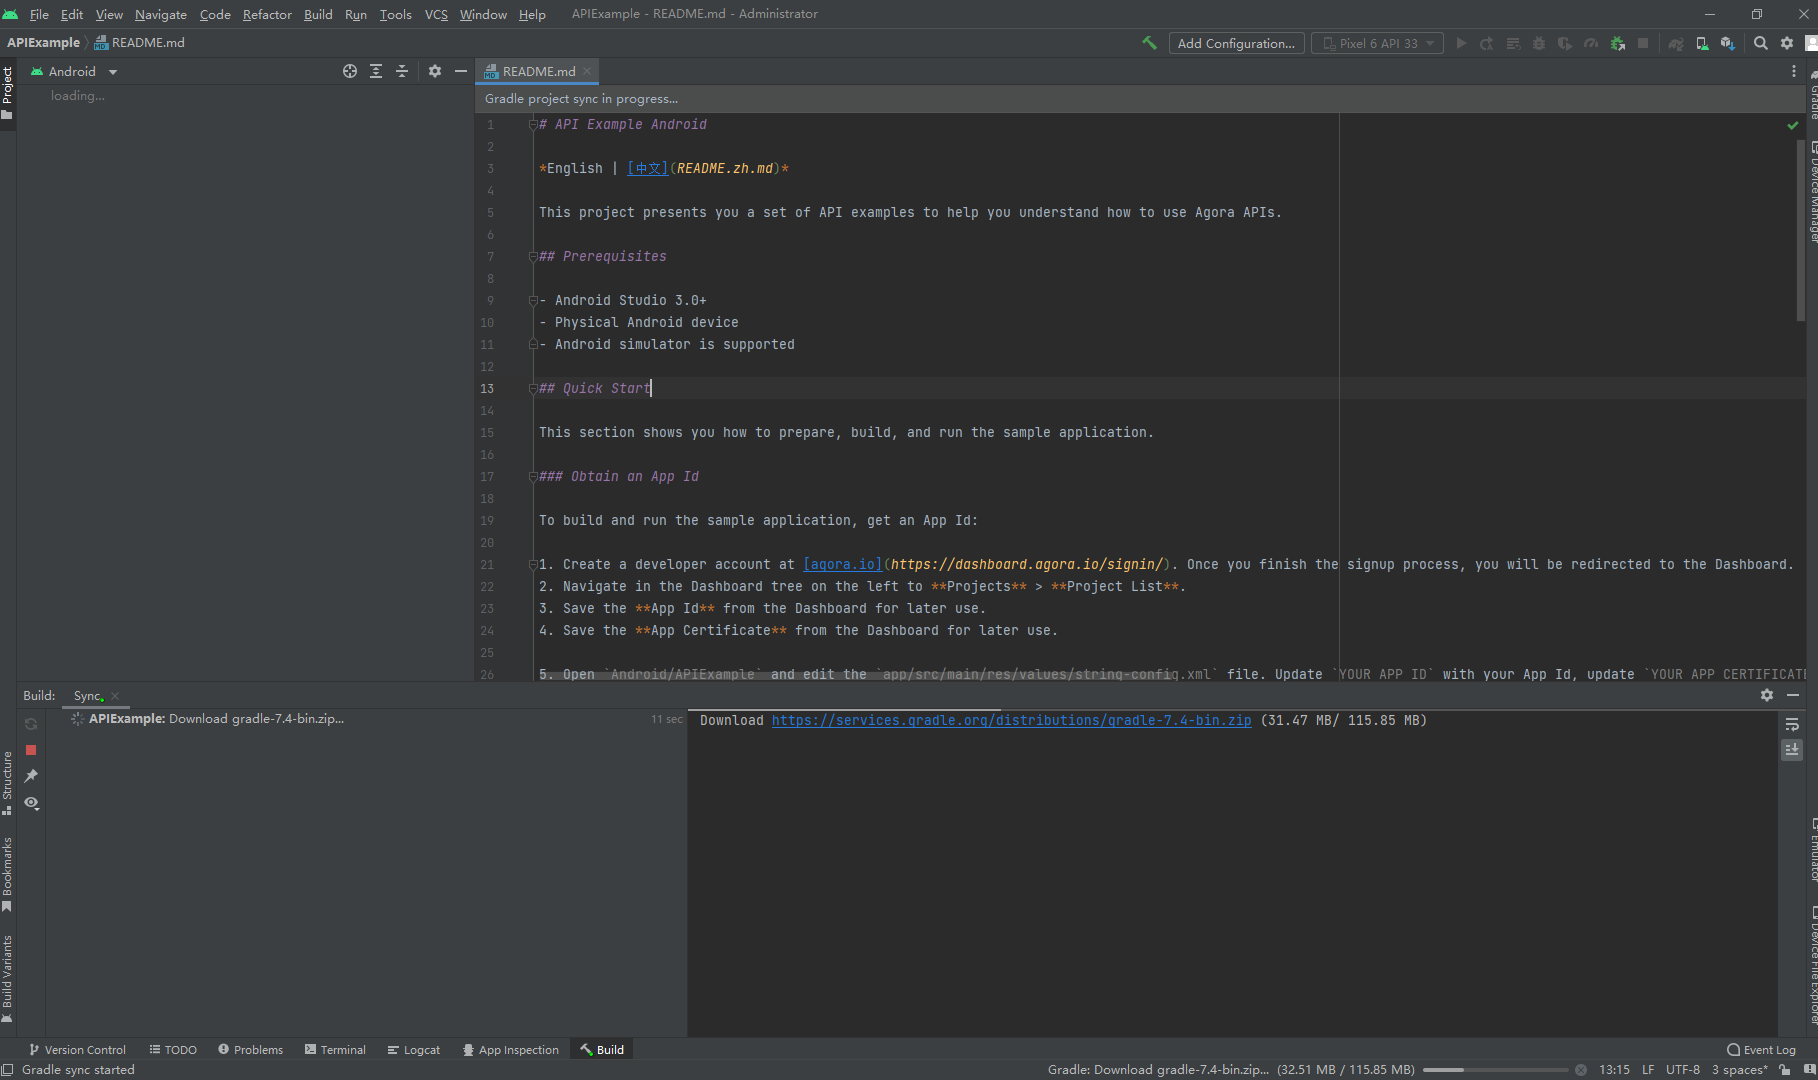The image size is (1818, 1080).
Task: Toggle soft-wrap in build output
Action: point(1792,724)
